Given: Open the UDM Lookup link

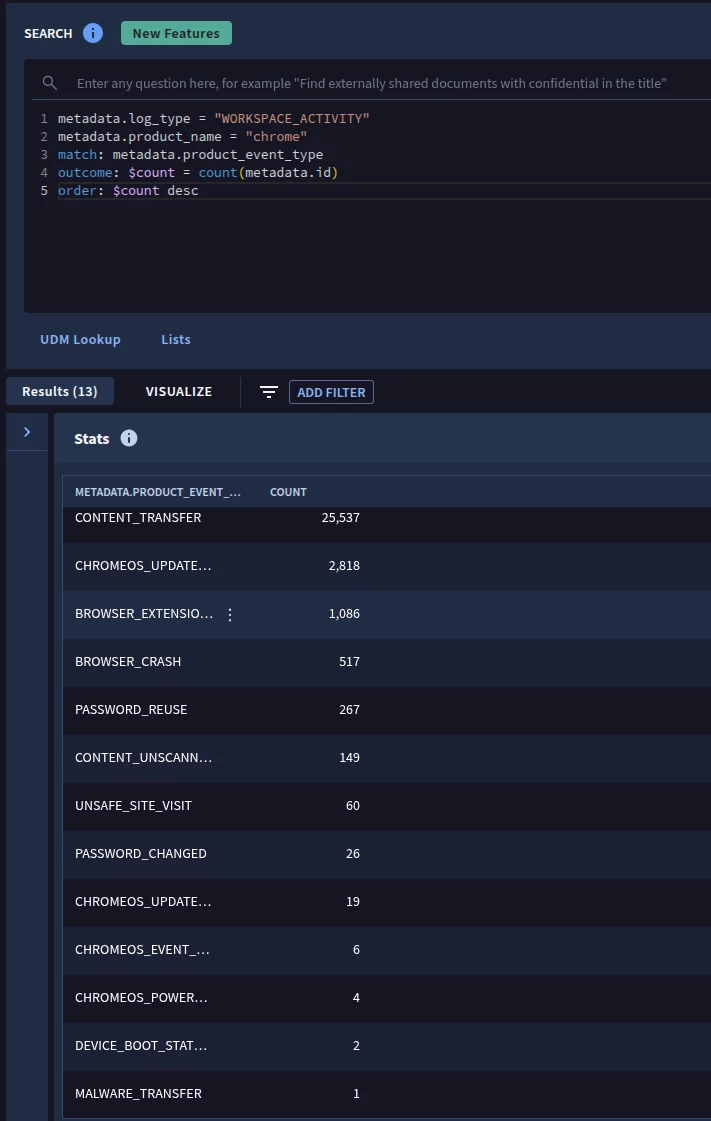Looking at the screenshot, I should click(x=80, y=340).
